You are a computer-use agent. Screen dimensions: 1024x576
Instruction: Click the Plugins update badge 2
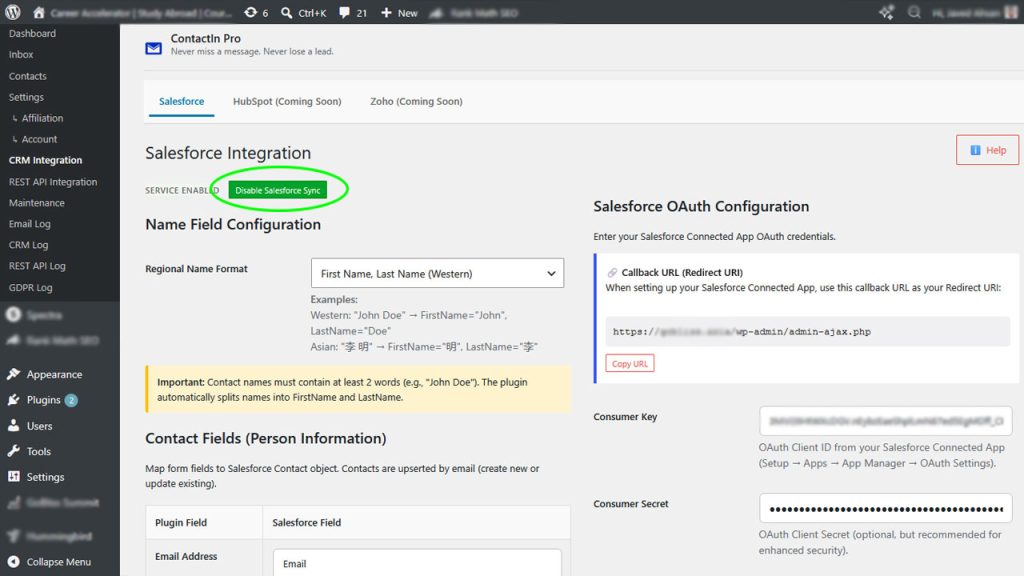[71, 400]
